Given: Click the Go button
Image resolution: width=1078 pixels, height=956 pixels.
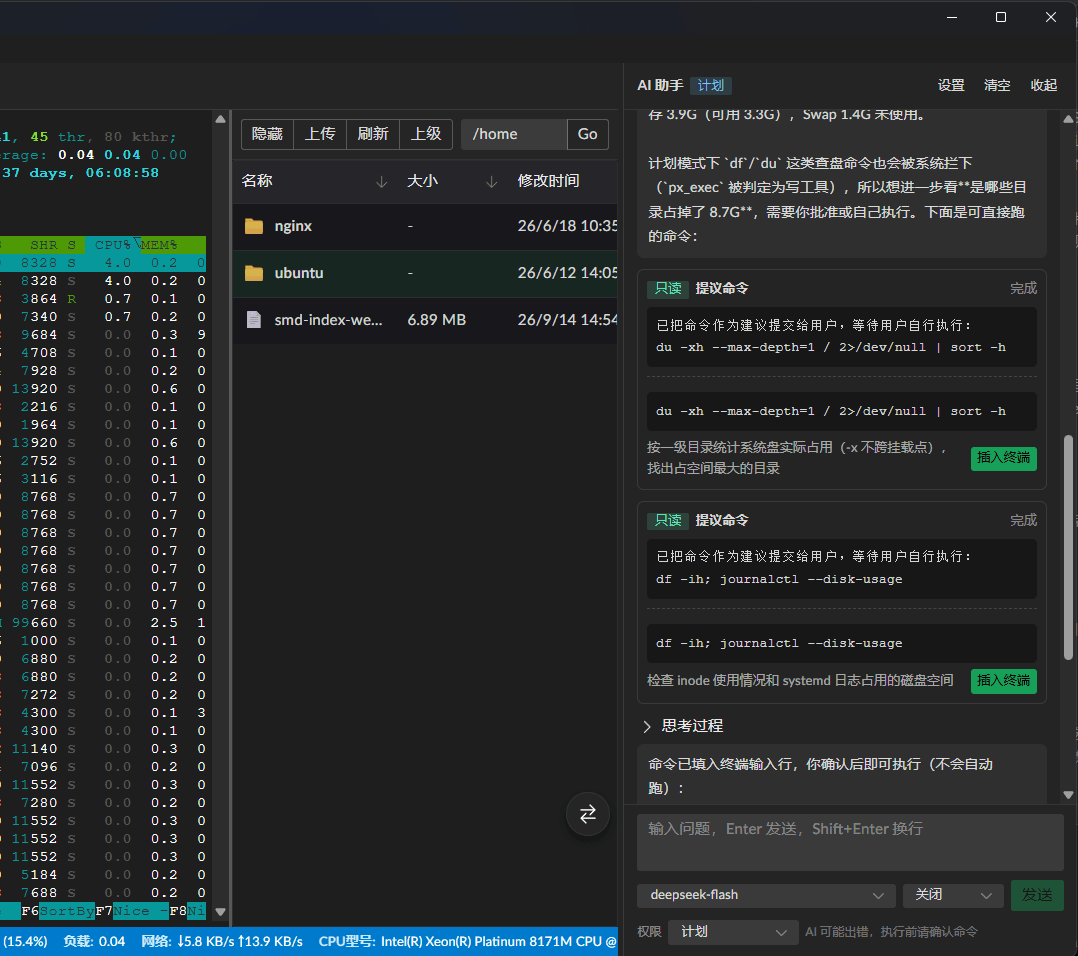Looking at the screenshot, I should (588, 134).
